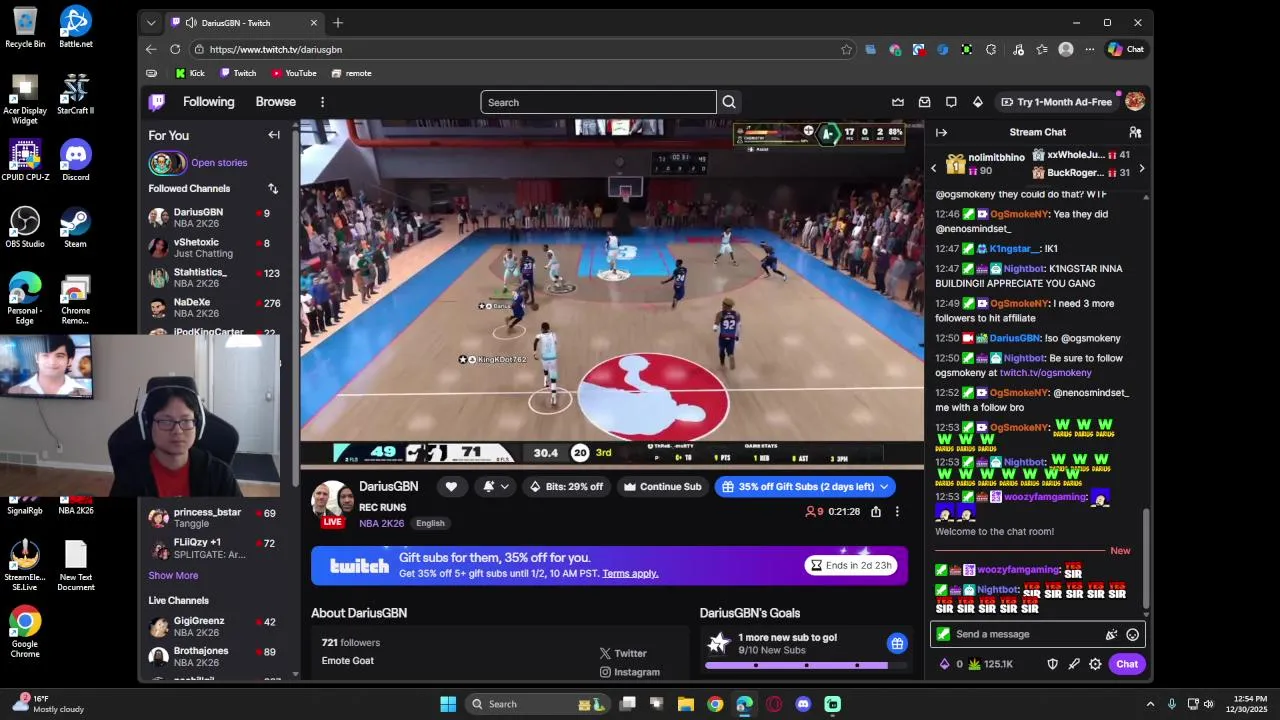Open Windows Start menu
This screenshot has width=1280, height=720.
[448, 704]
